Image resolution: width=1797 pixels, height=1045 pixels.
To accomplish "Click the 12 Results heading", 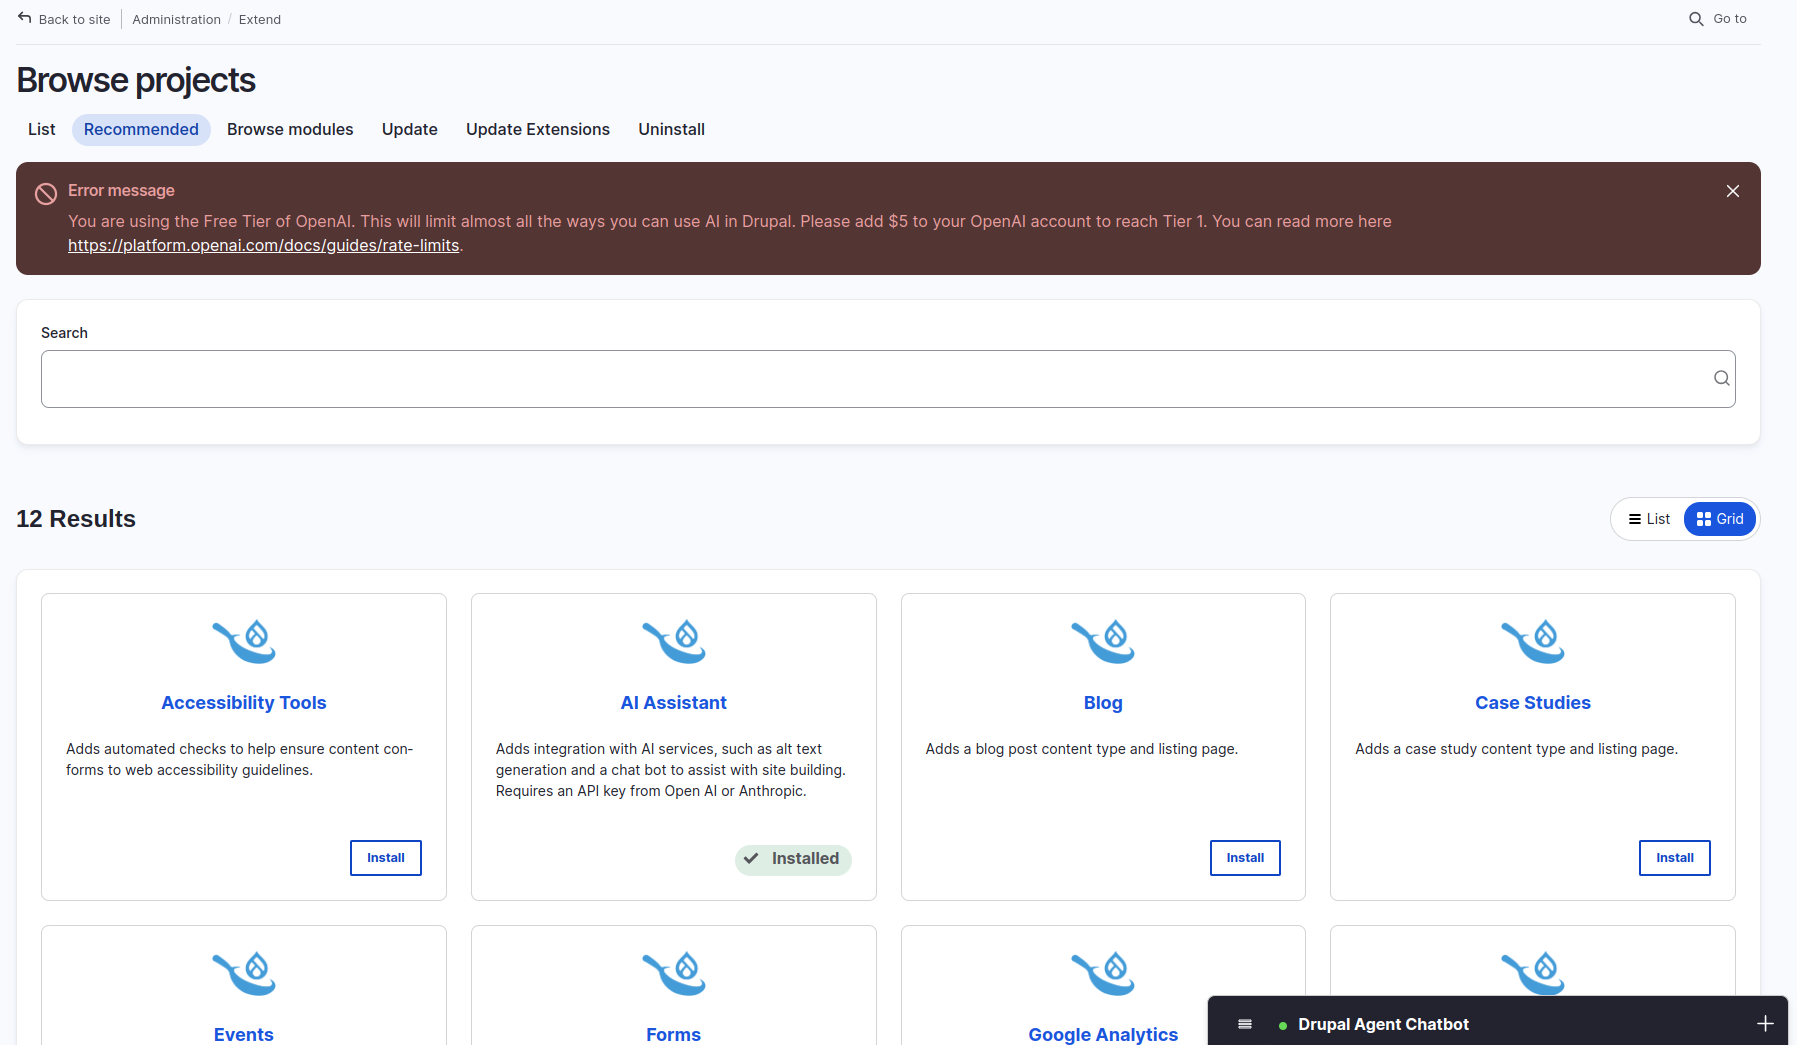I will pyautogui.click(x=76, y=519).
